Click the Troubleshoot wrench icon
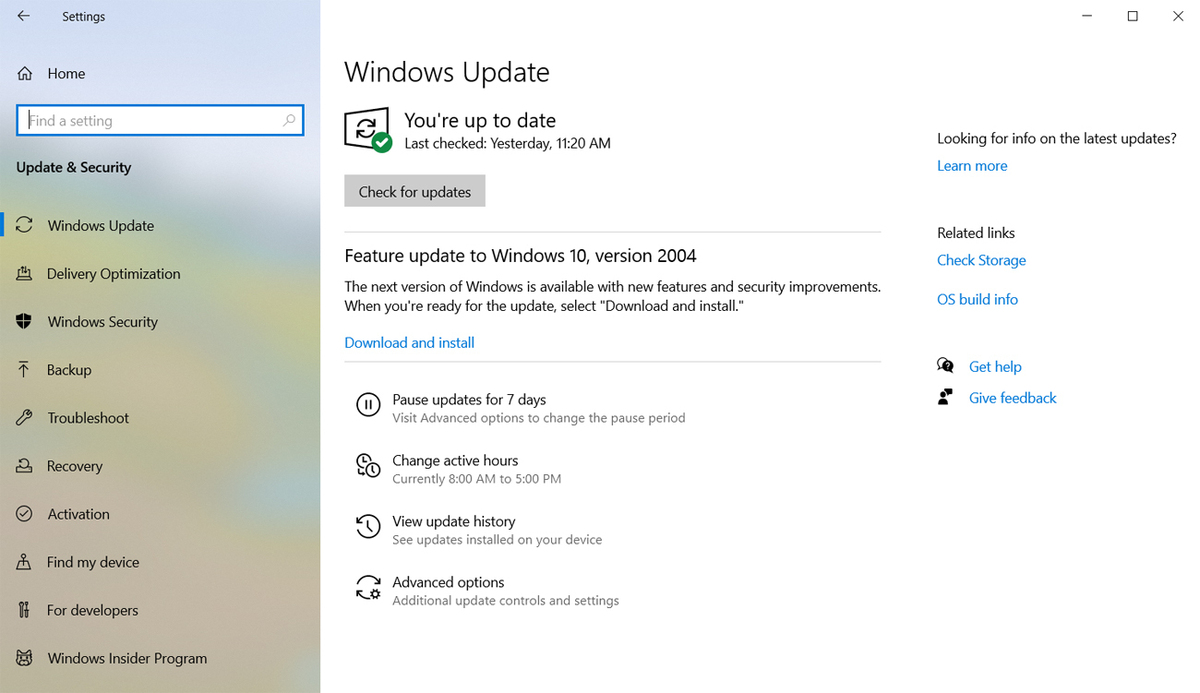 (25, 417)
